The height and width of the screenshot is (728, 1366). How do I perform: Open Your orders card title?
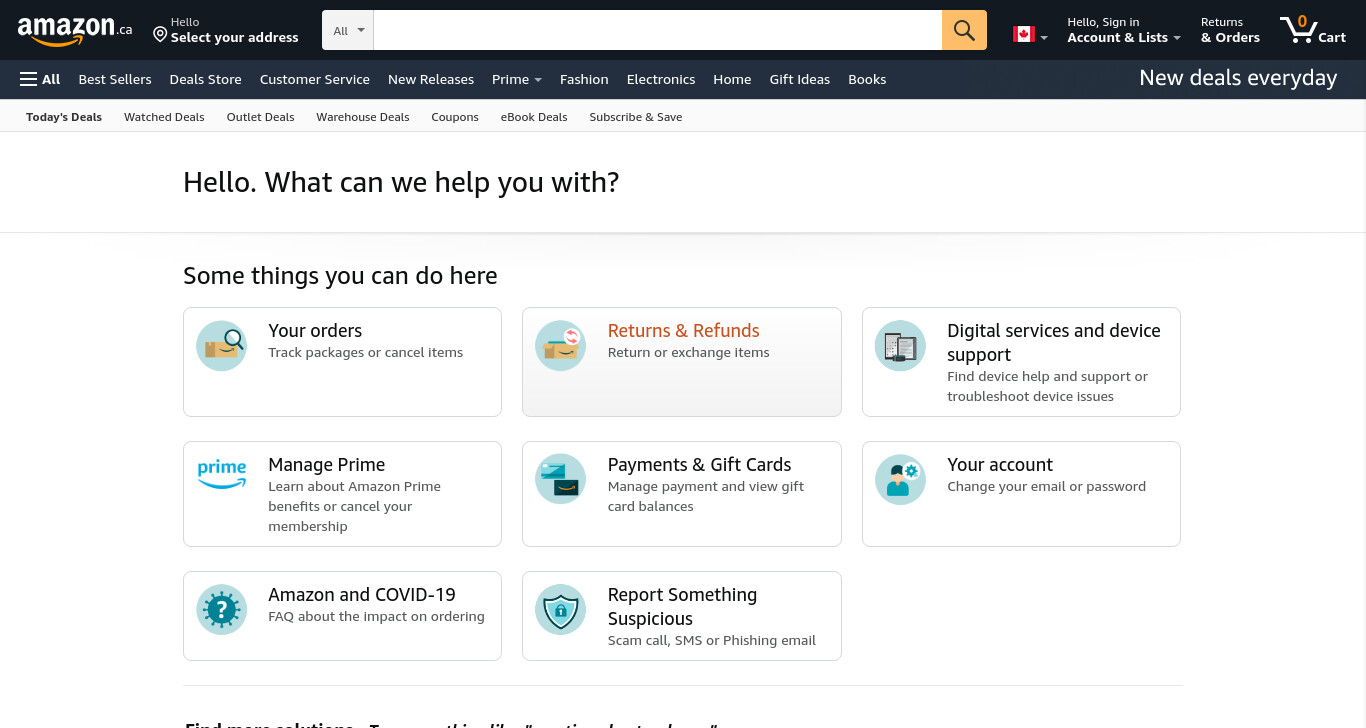click(315, 331)
